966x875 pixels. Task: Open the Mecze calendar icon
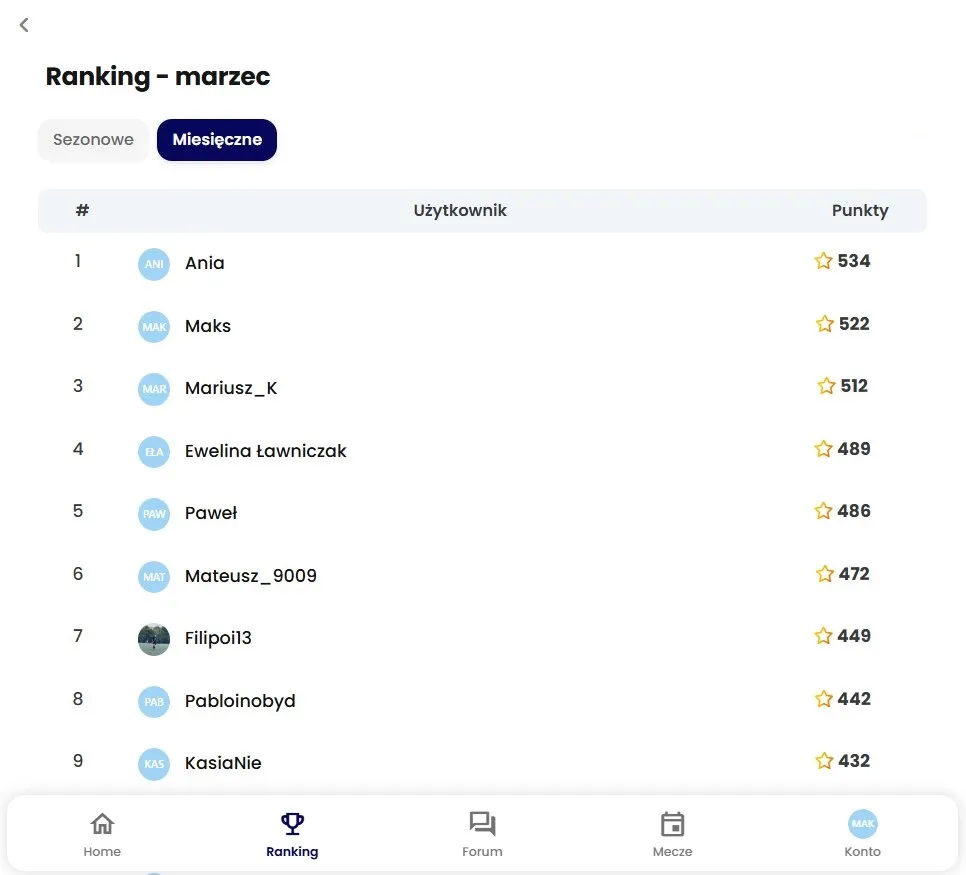click(672, 824)
